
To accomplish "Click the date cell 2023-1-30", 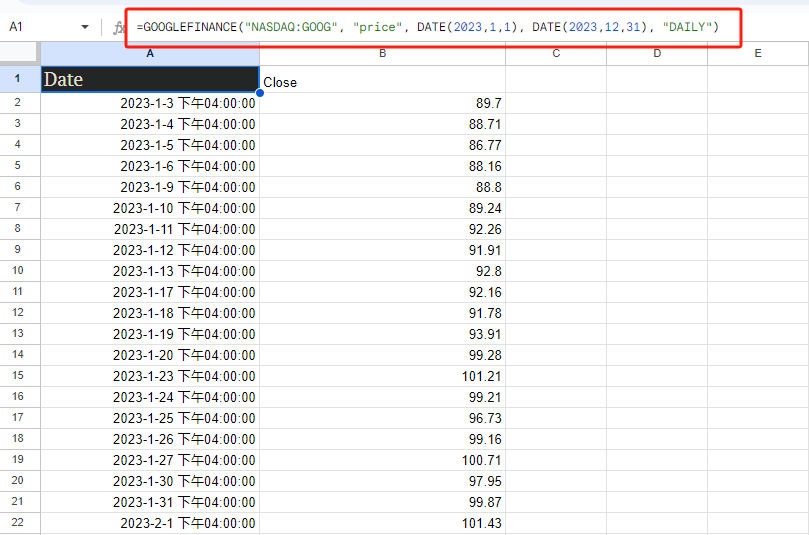I will click(150, 481).
